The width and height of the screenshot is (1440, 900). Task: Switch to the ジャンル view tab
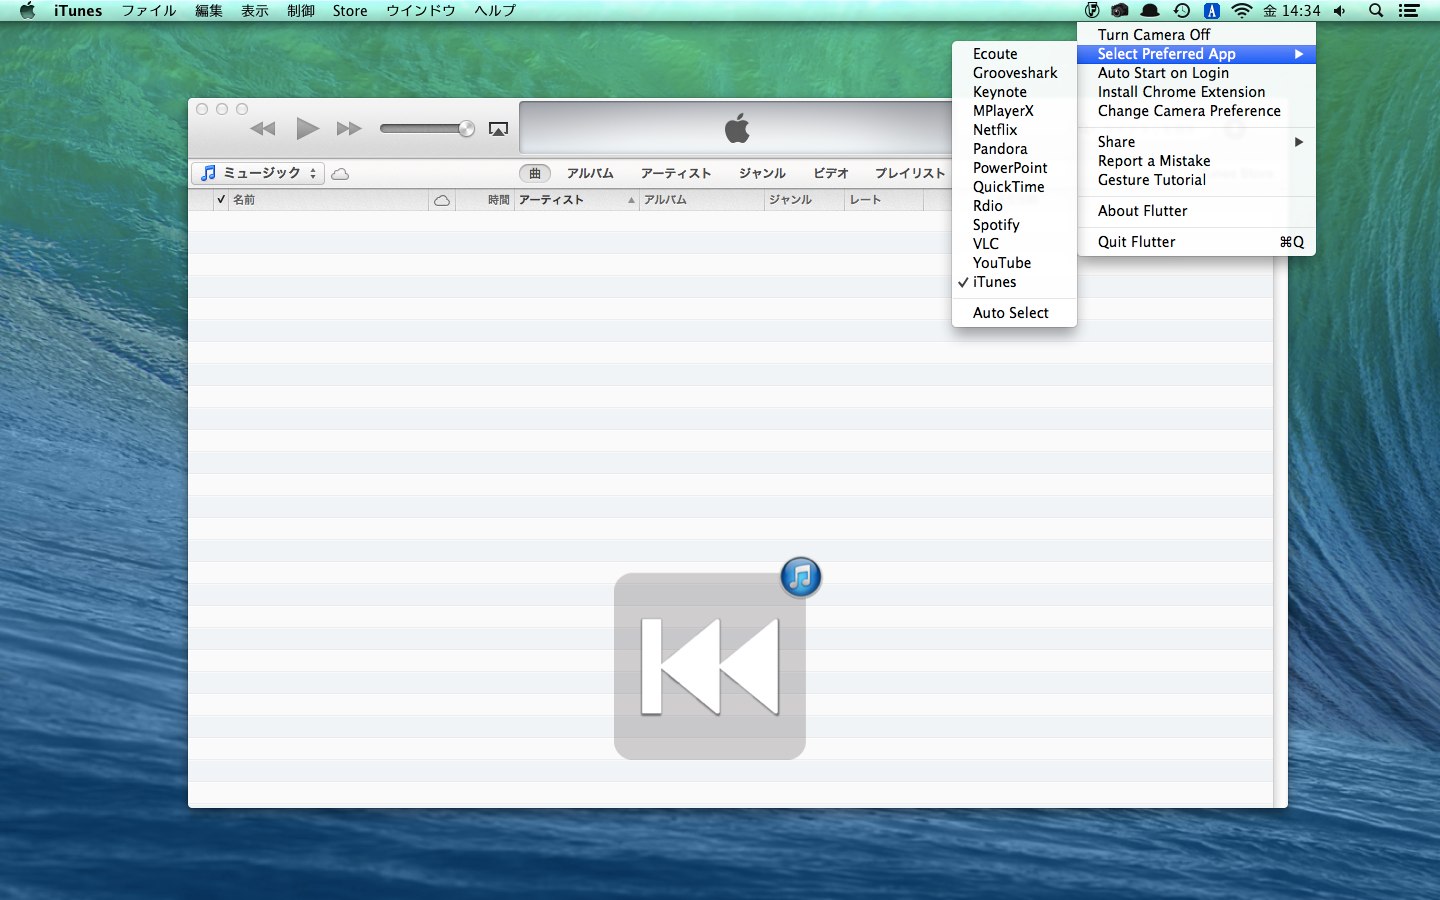click(x=762, y=173)
